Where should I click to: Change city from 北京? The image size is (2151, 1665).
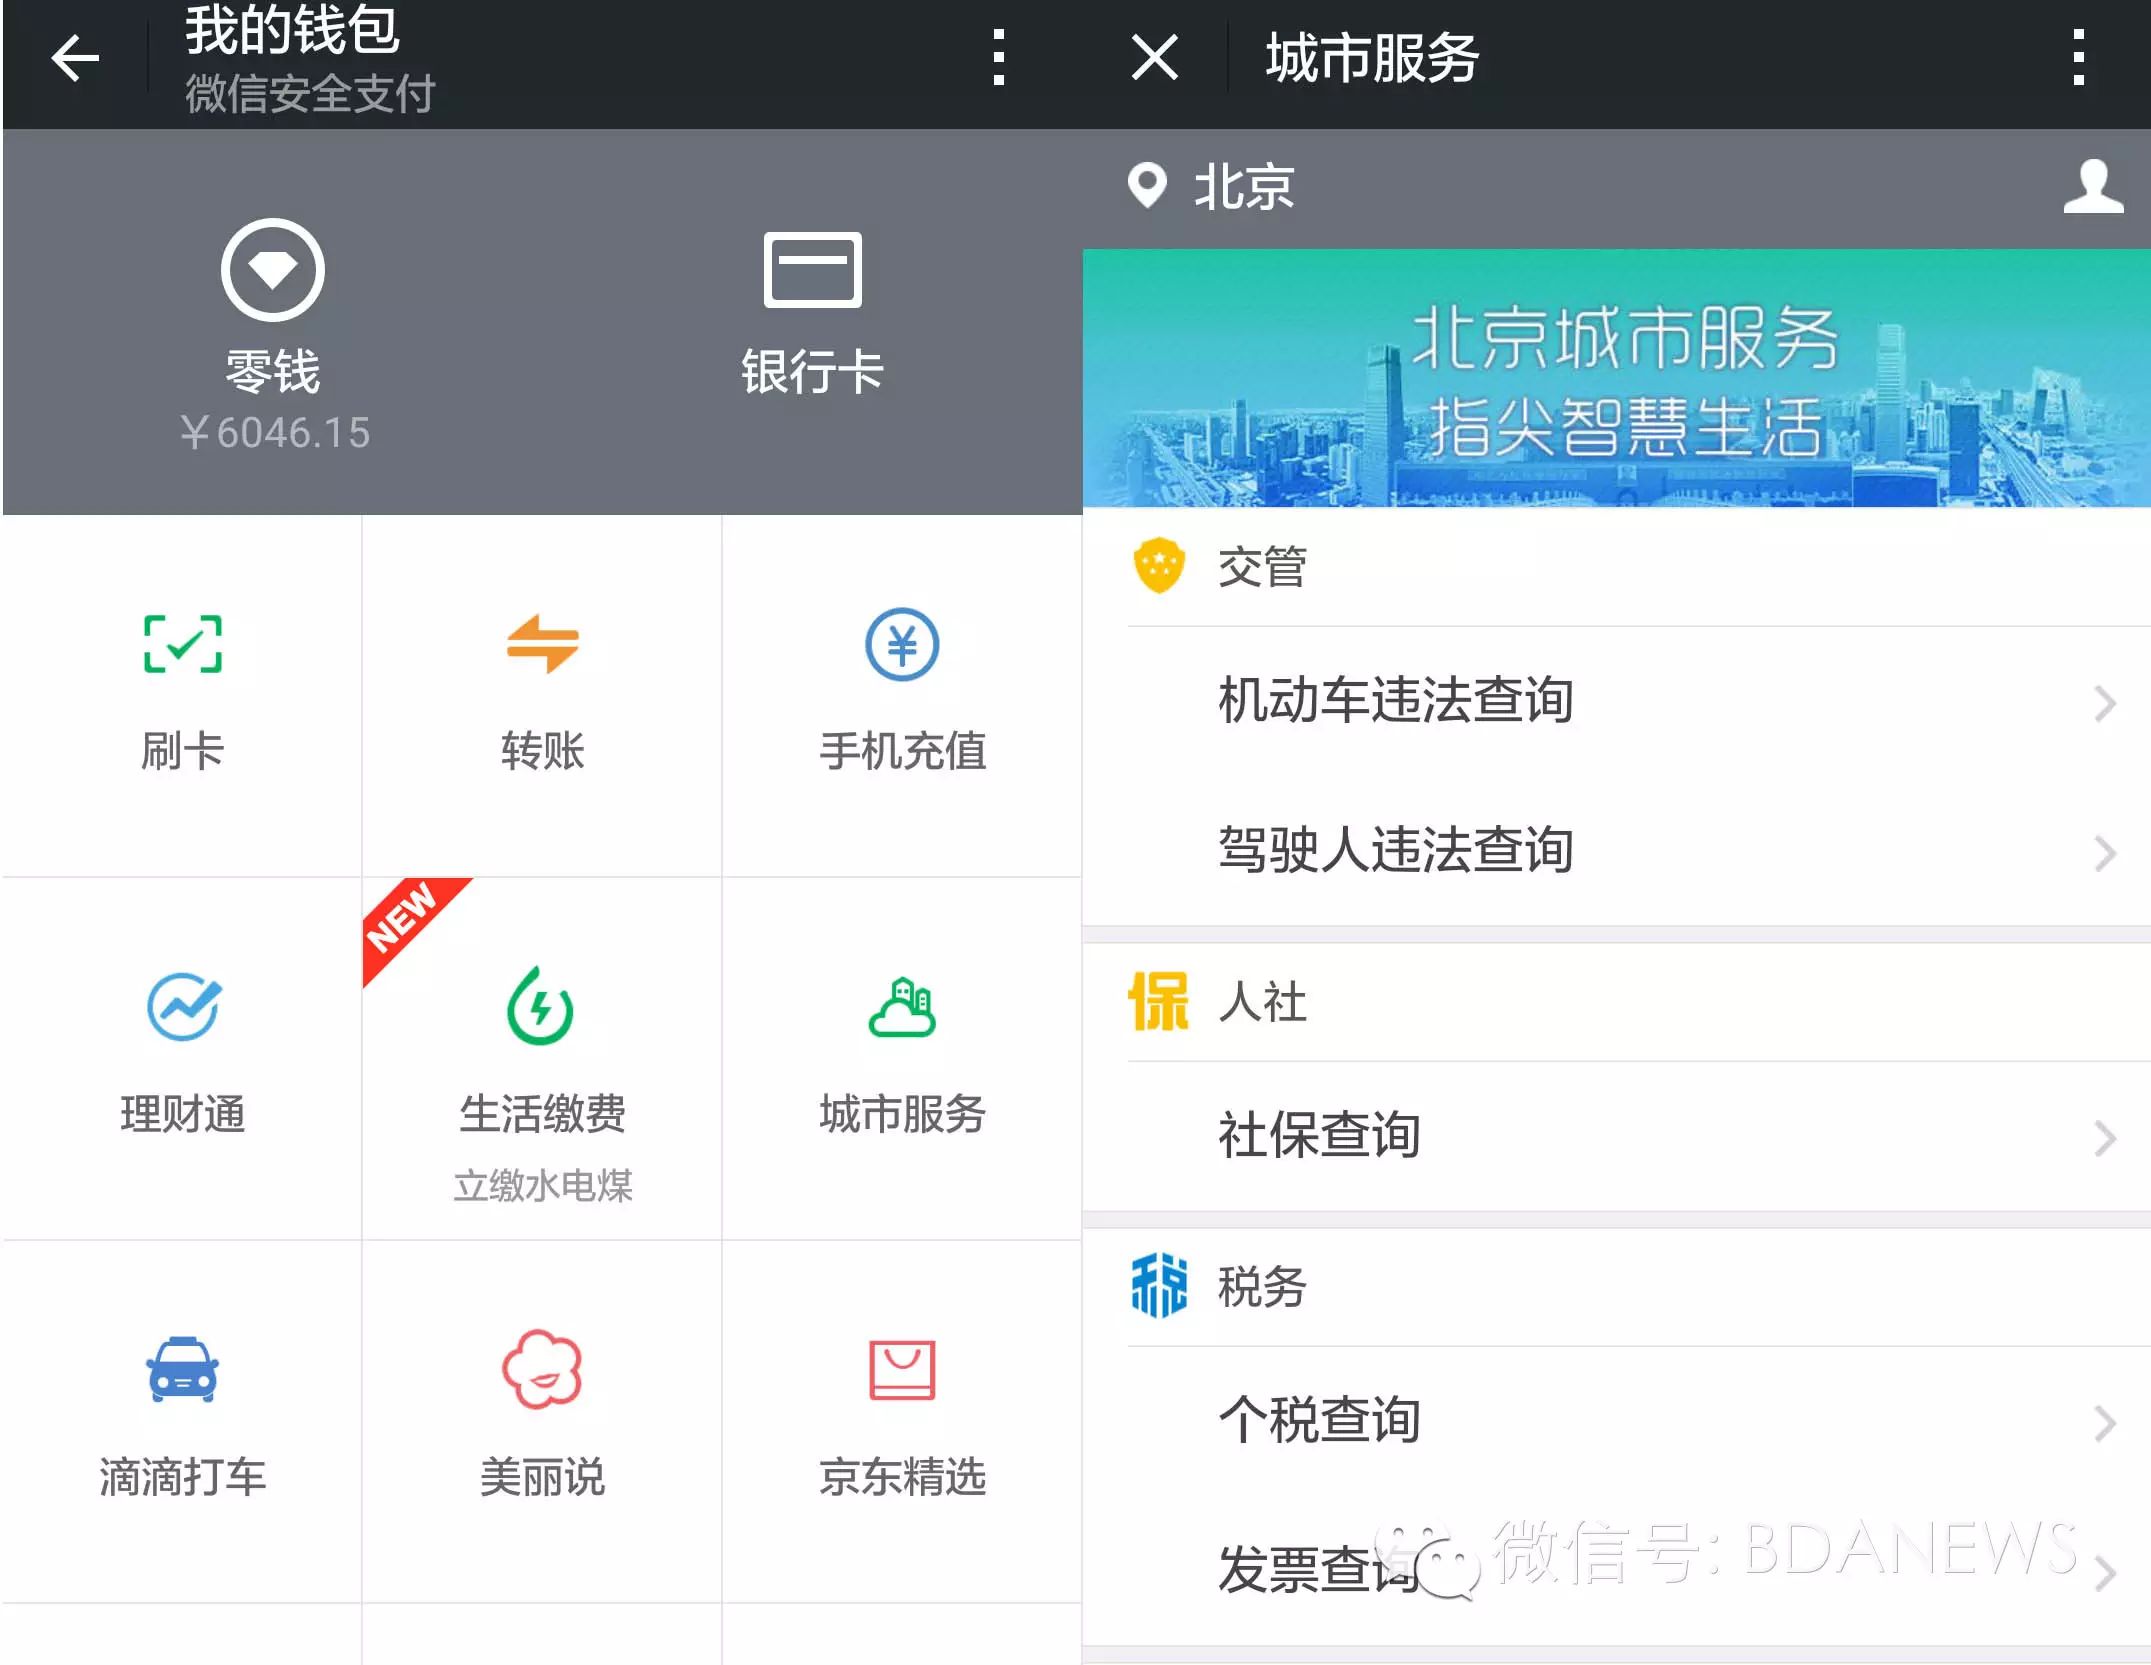[x=1243, y=187]
